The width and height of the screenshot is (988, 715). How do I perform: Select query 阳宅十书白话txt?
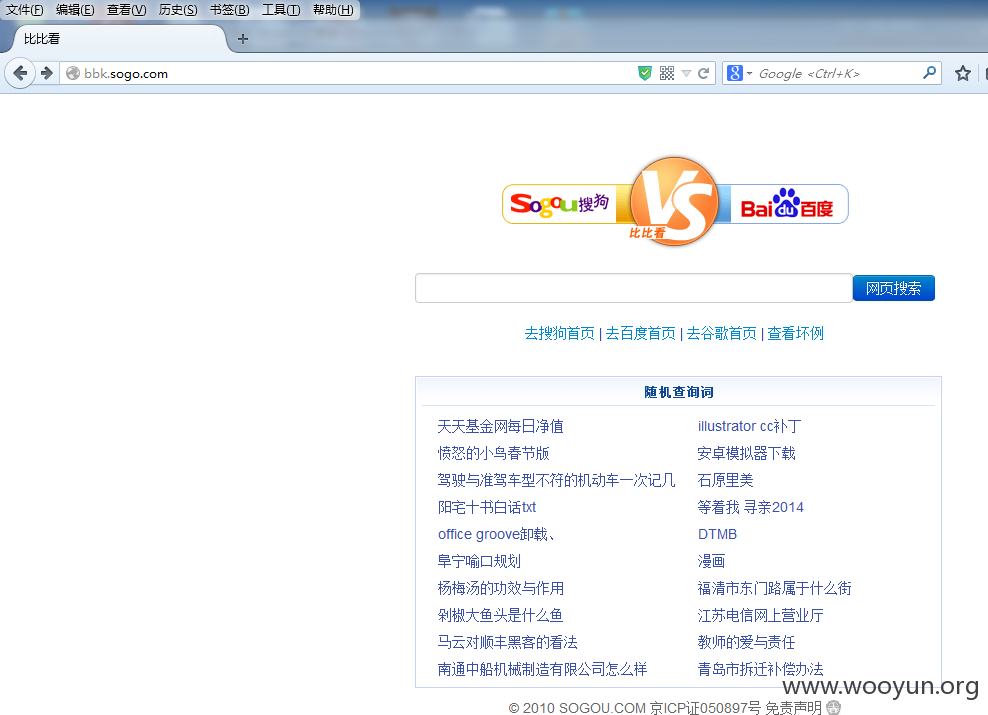click(486, 508)
